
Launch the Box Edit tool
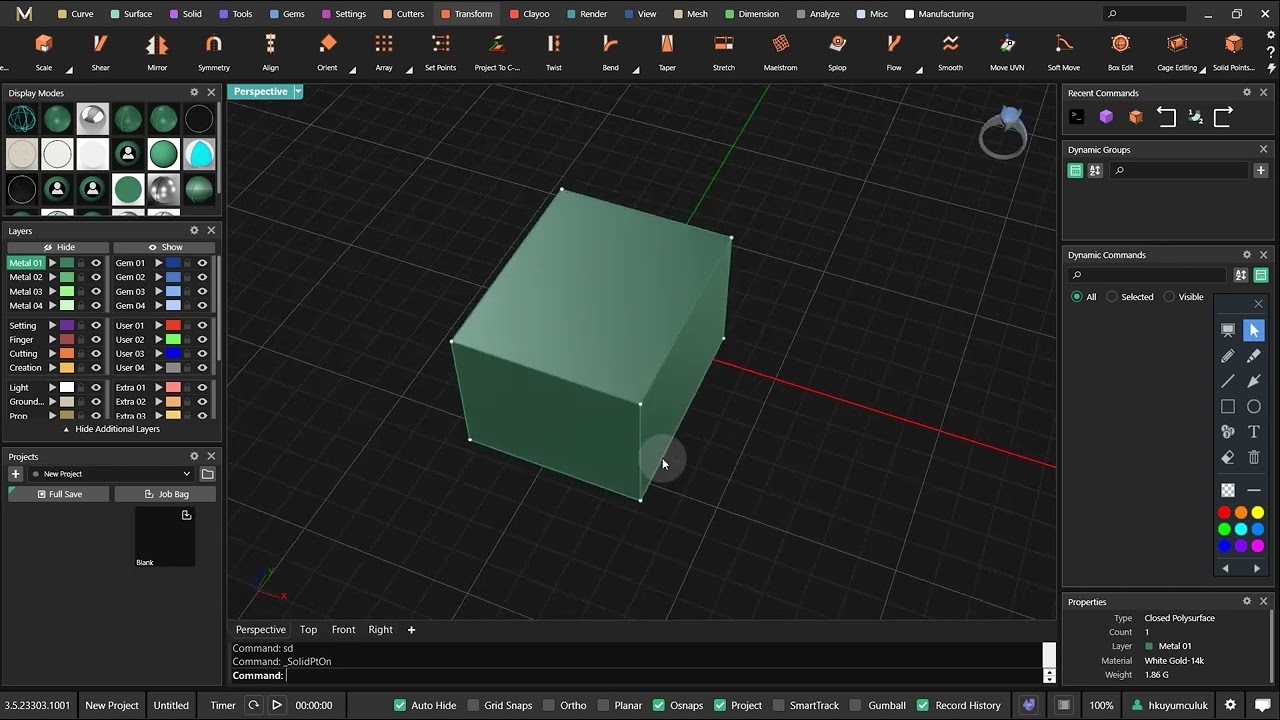pyautogui.click(x=1120, y=51)
